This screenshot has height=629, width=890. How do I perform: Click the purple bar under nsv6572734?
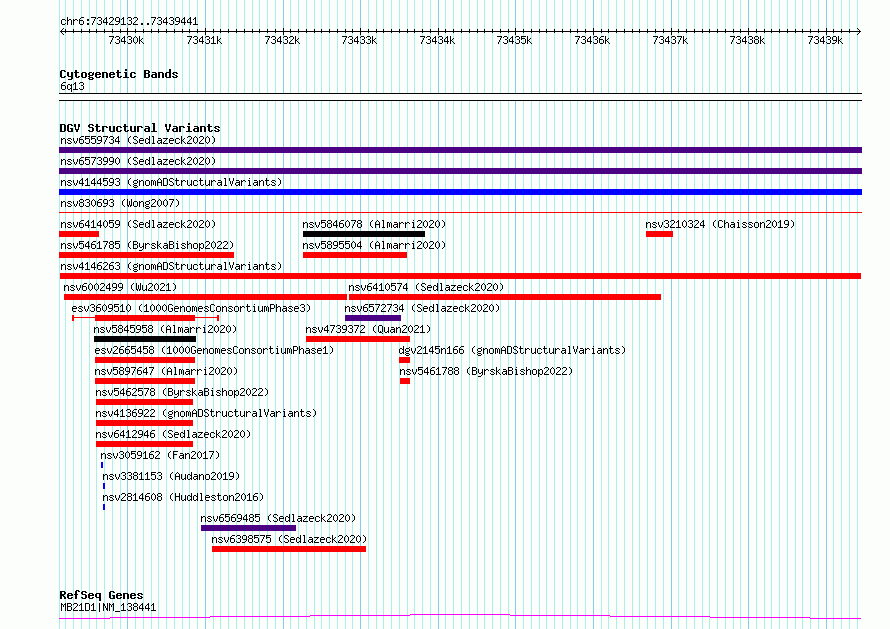(x=373, y=318)
